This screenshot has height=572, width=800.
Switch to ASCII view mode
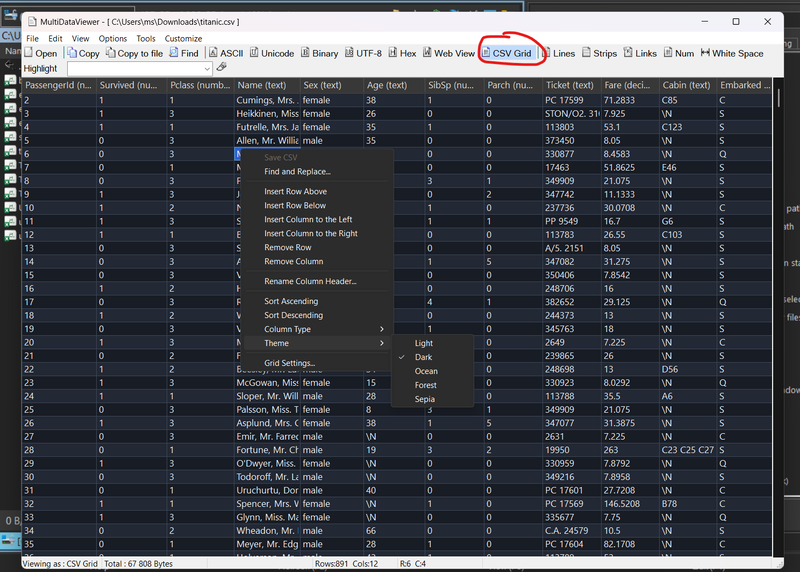pyautogui.click(x=226, y=53)
